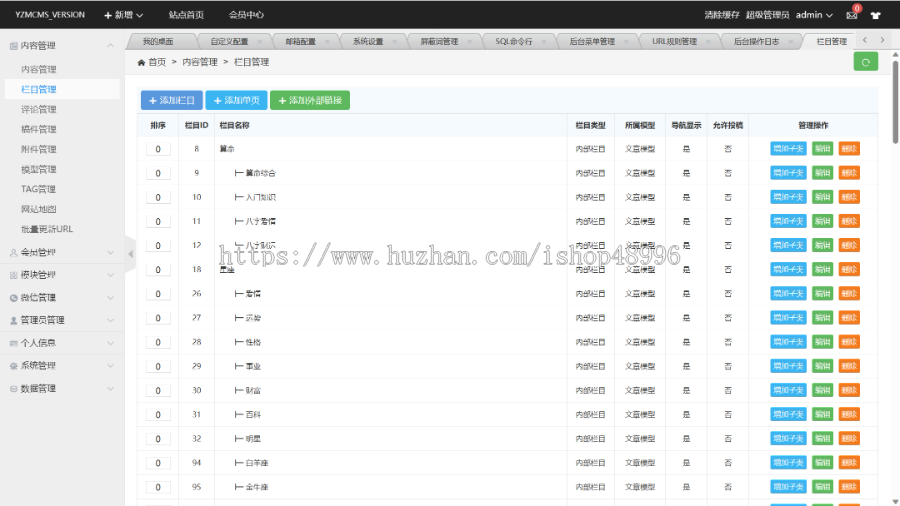
Task: Click the home icon in breadcrumb
Action: pyautogui.click(x=141, y=62)
